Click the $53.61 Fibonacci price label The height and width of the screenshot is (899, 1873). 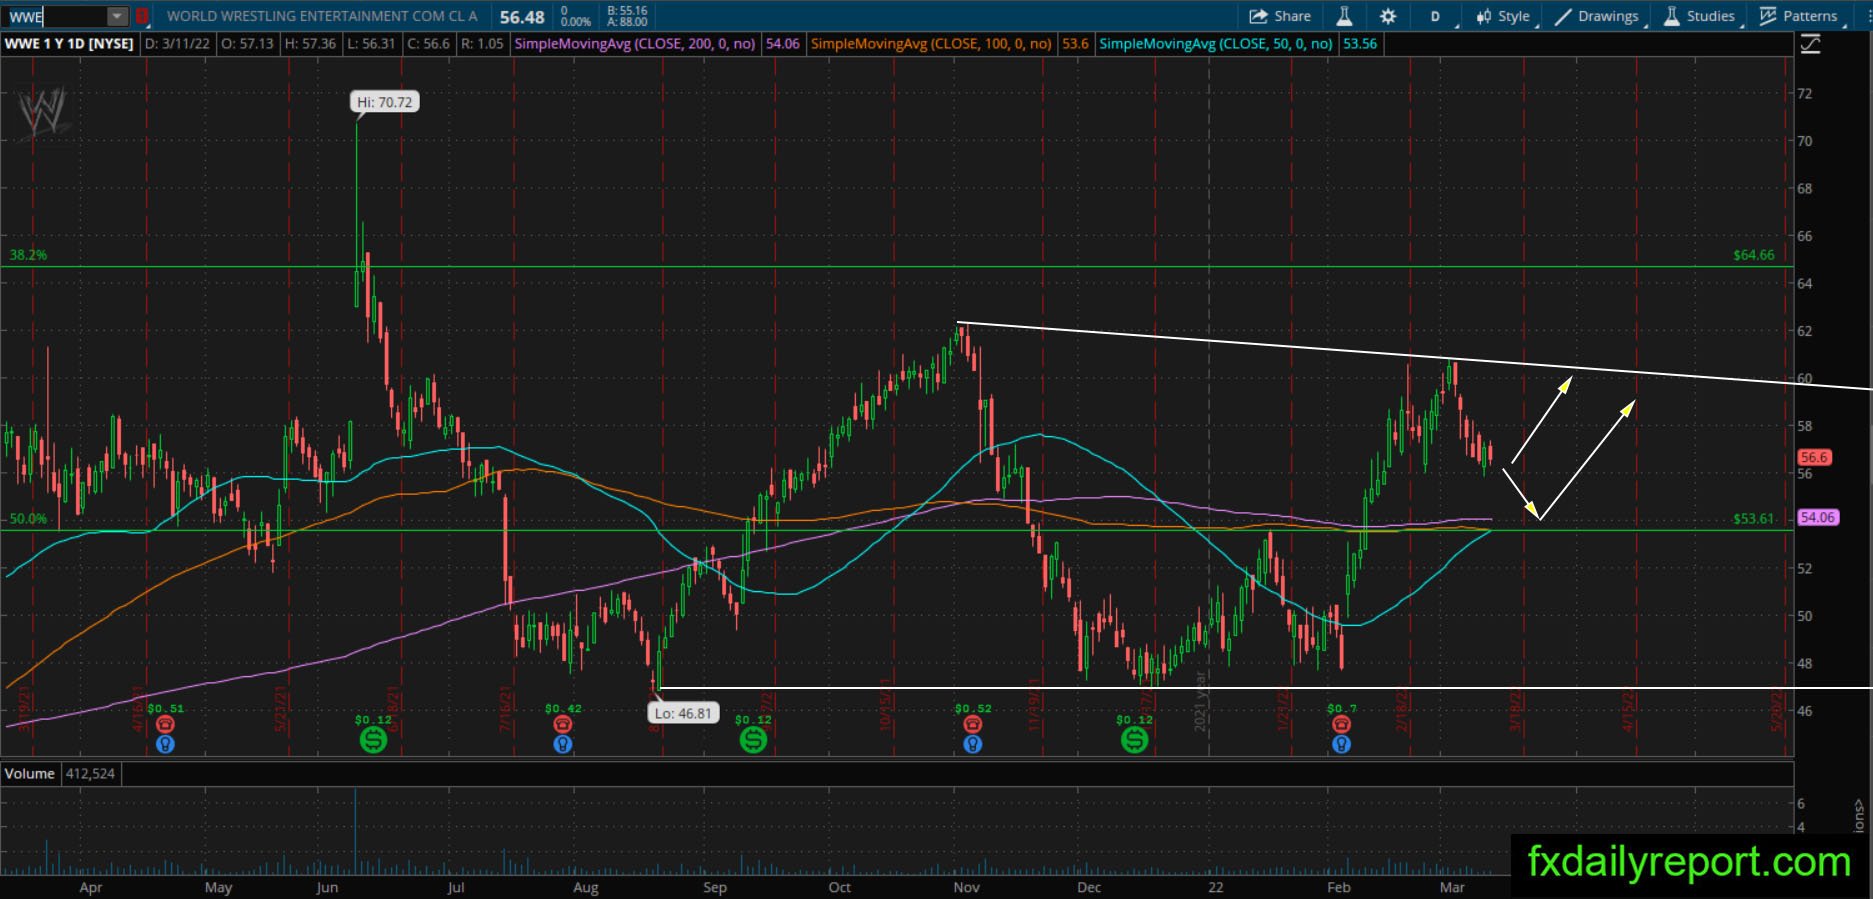point(1754,519)
